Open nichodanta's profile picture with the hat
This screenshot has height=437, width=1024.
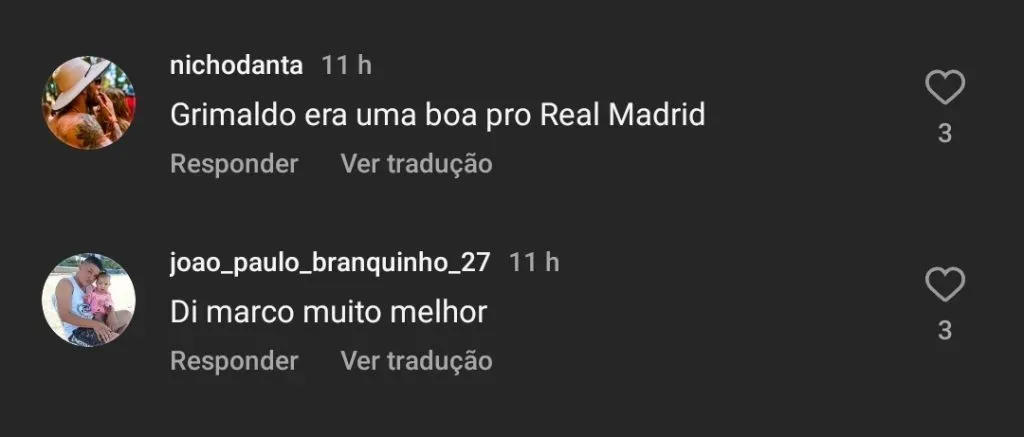(x=89, y=103)
